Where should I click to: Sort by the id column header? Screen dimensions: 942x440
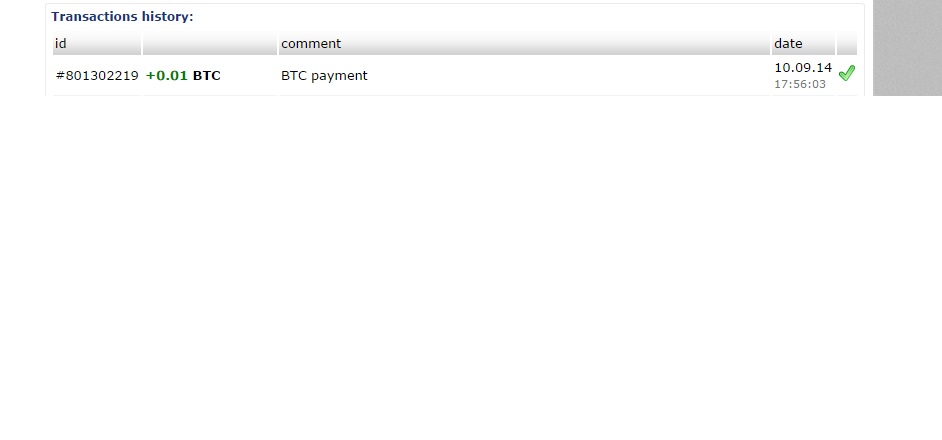97,43
